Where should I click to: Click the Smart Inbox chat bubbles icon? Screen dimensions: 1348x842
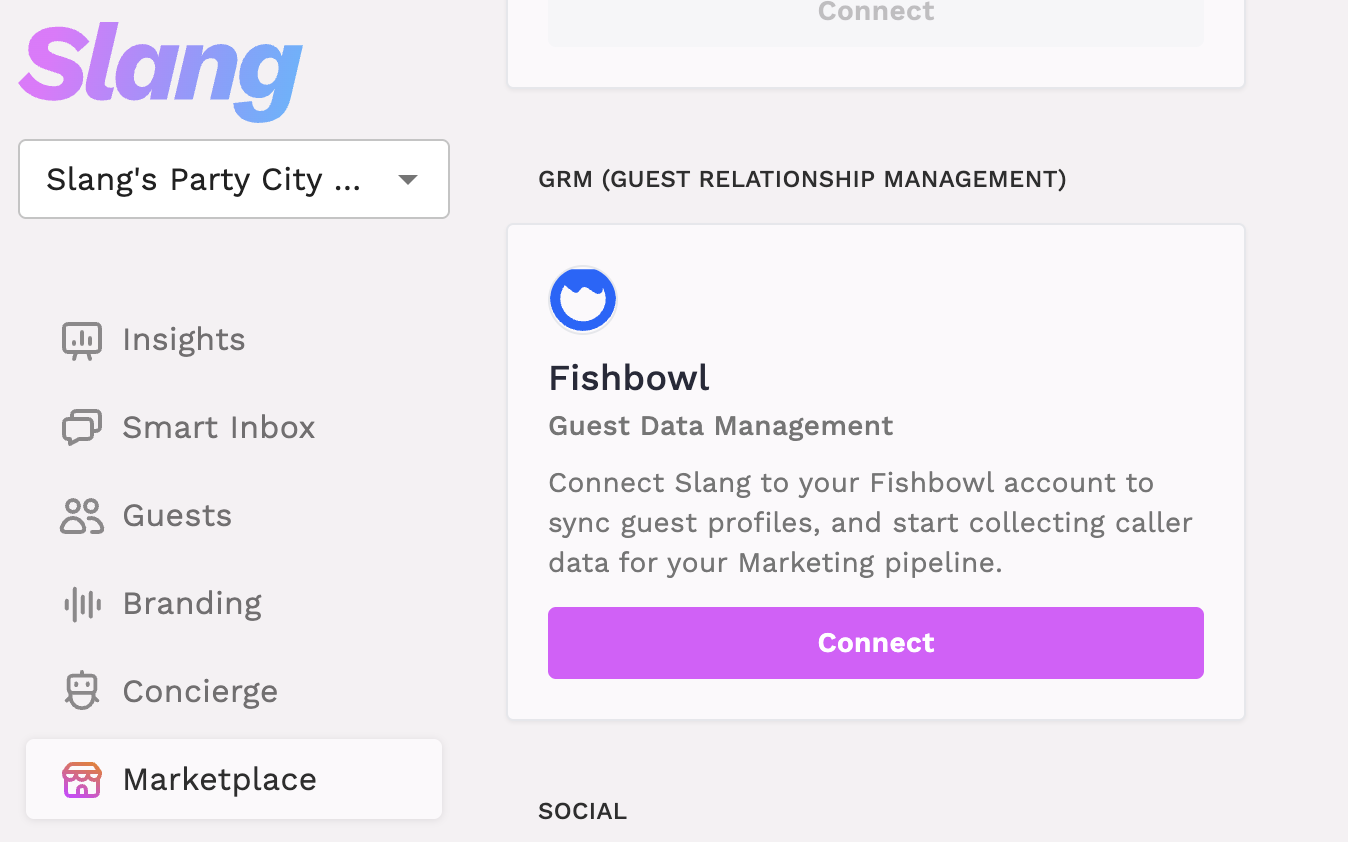tap(82, 428)
